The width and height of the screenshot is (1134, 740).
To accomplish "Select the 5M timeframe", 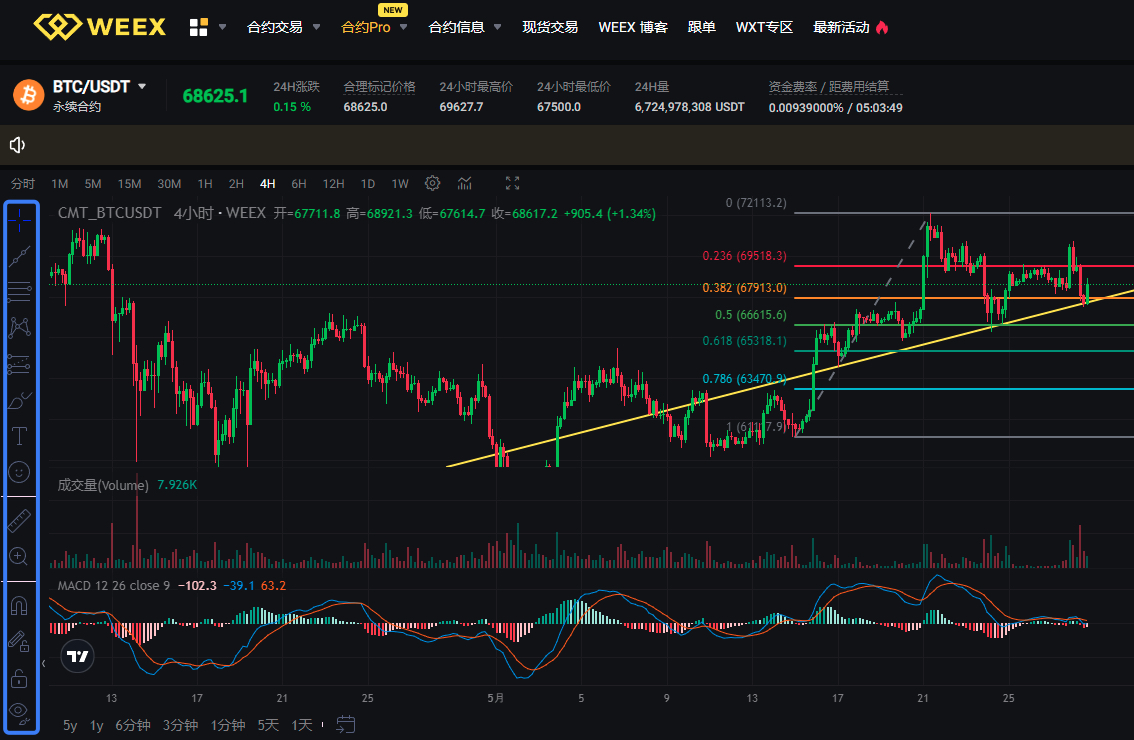I will point(93,184).
